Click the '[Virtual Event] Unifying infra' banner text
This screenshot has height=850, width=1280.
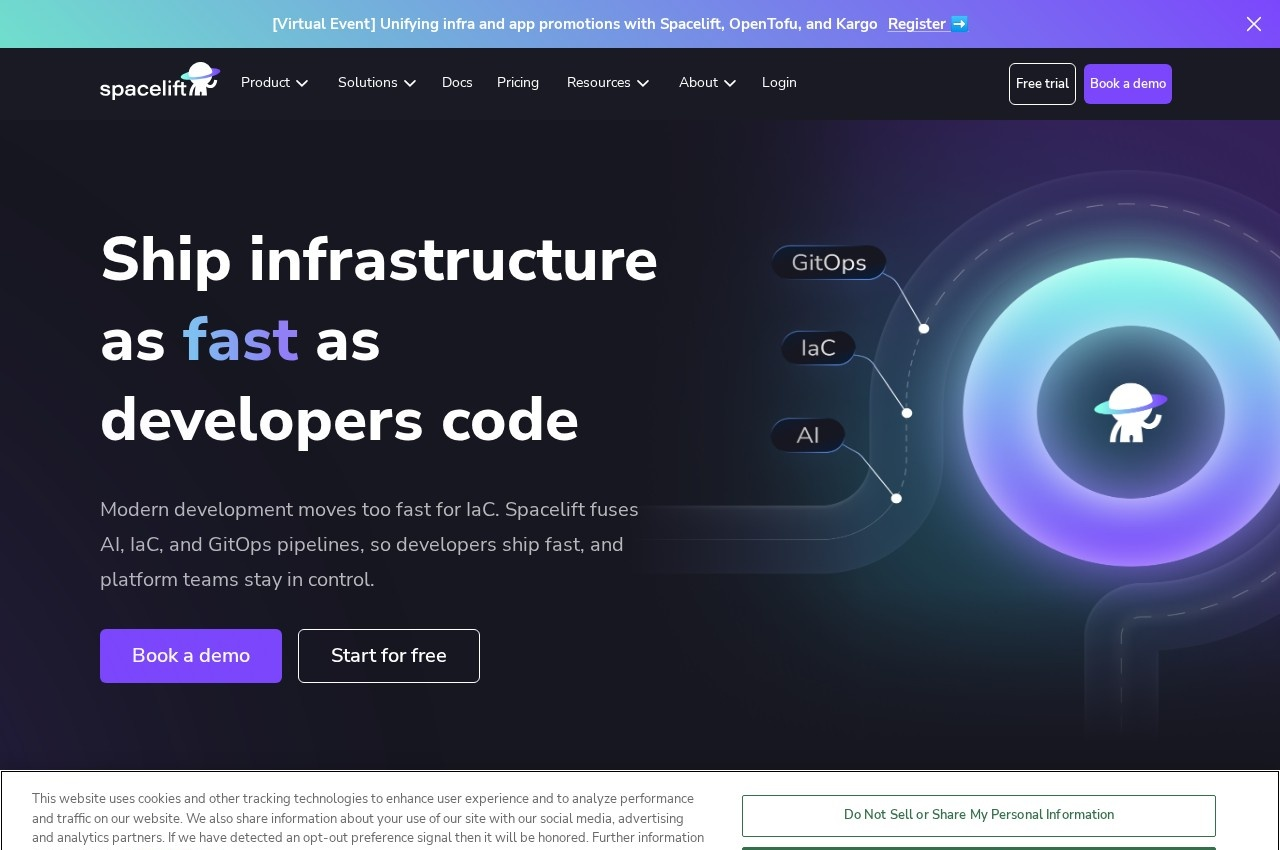point(575,24)
